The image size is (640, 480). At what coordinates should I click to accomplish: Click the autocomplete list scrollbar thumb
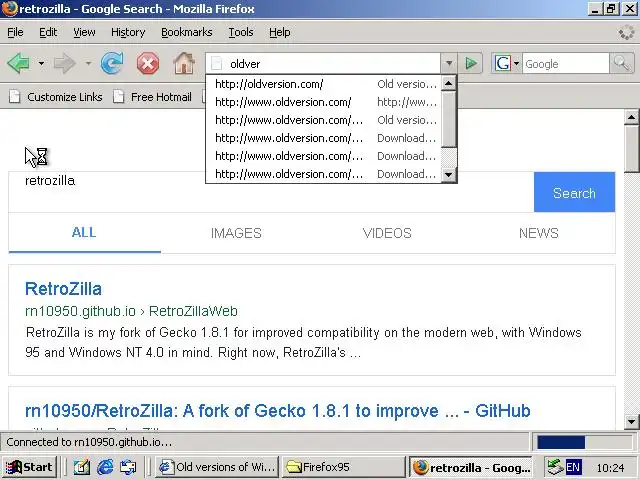click(449, 119)
